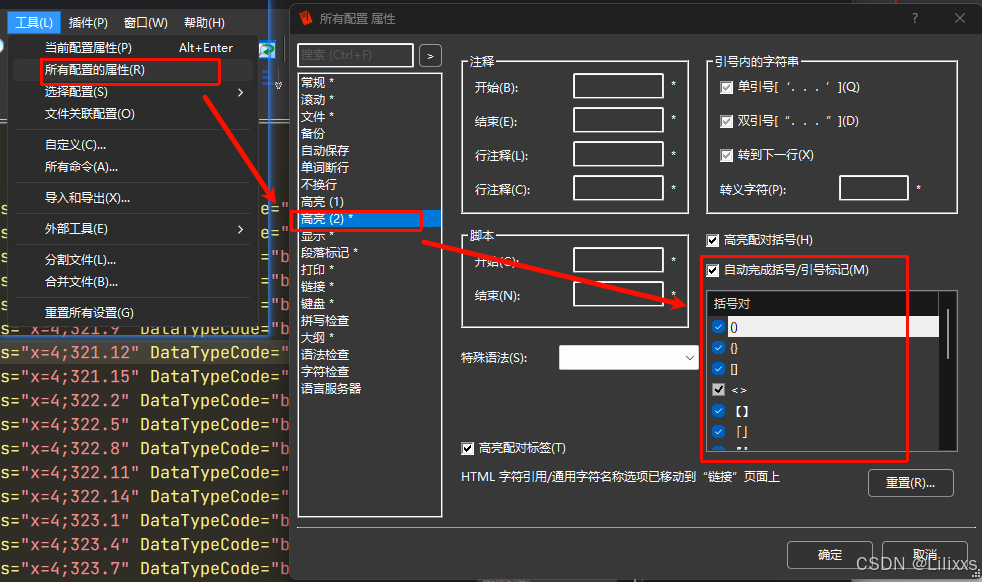Viewport: 982px width, 582px height.
Task: Select 大纲 in the category list
Action: 370,338
